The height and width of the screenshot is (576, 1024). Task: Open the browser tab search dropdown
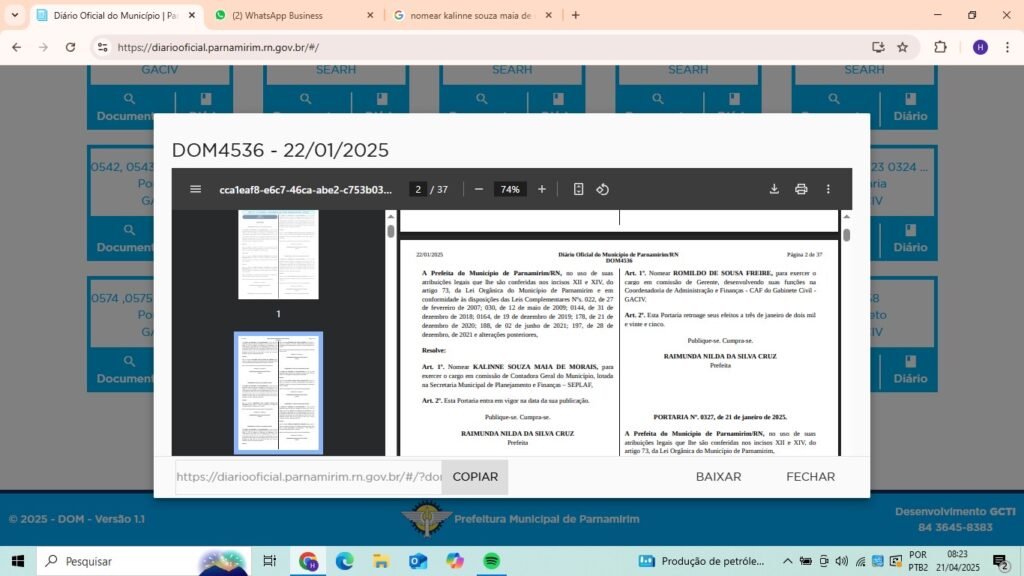point(14,15)
